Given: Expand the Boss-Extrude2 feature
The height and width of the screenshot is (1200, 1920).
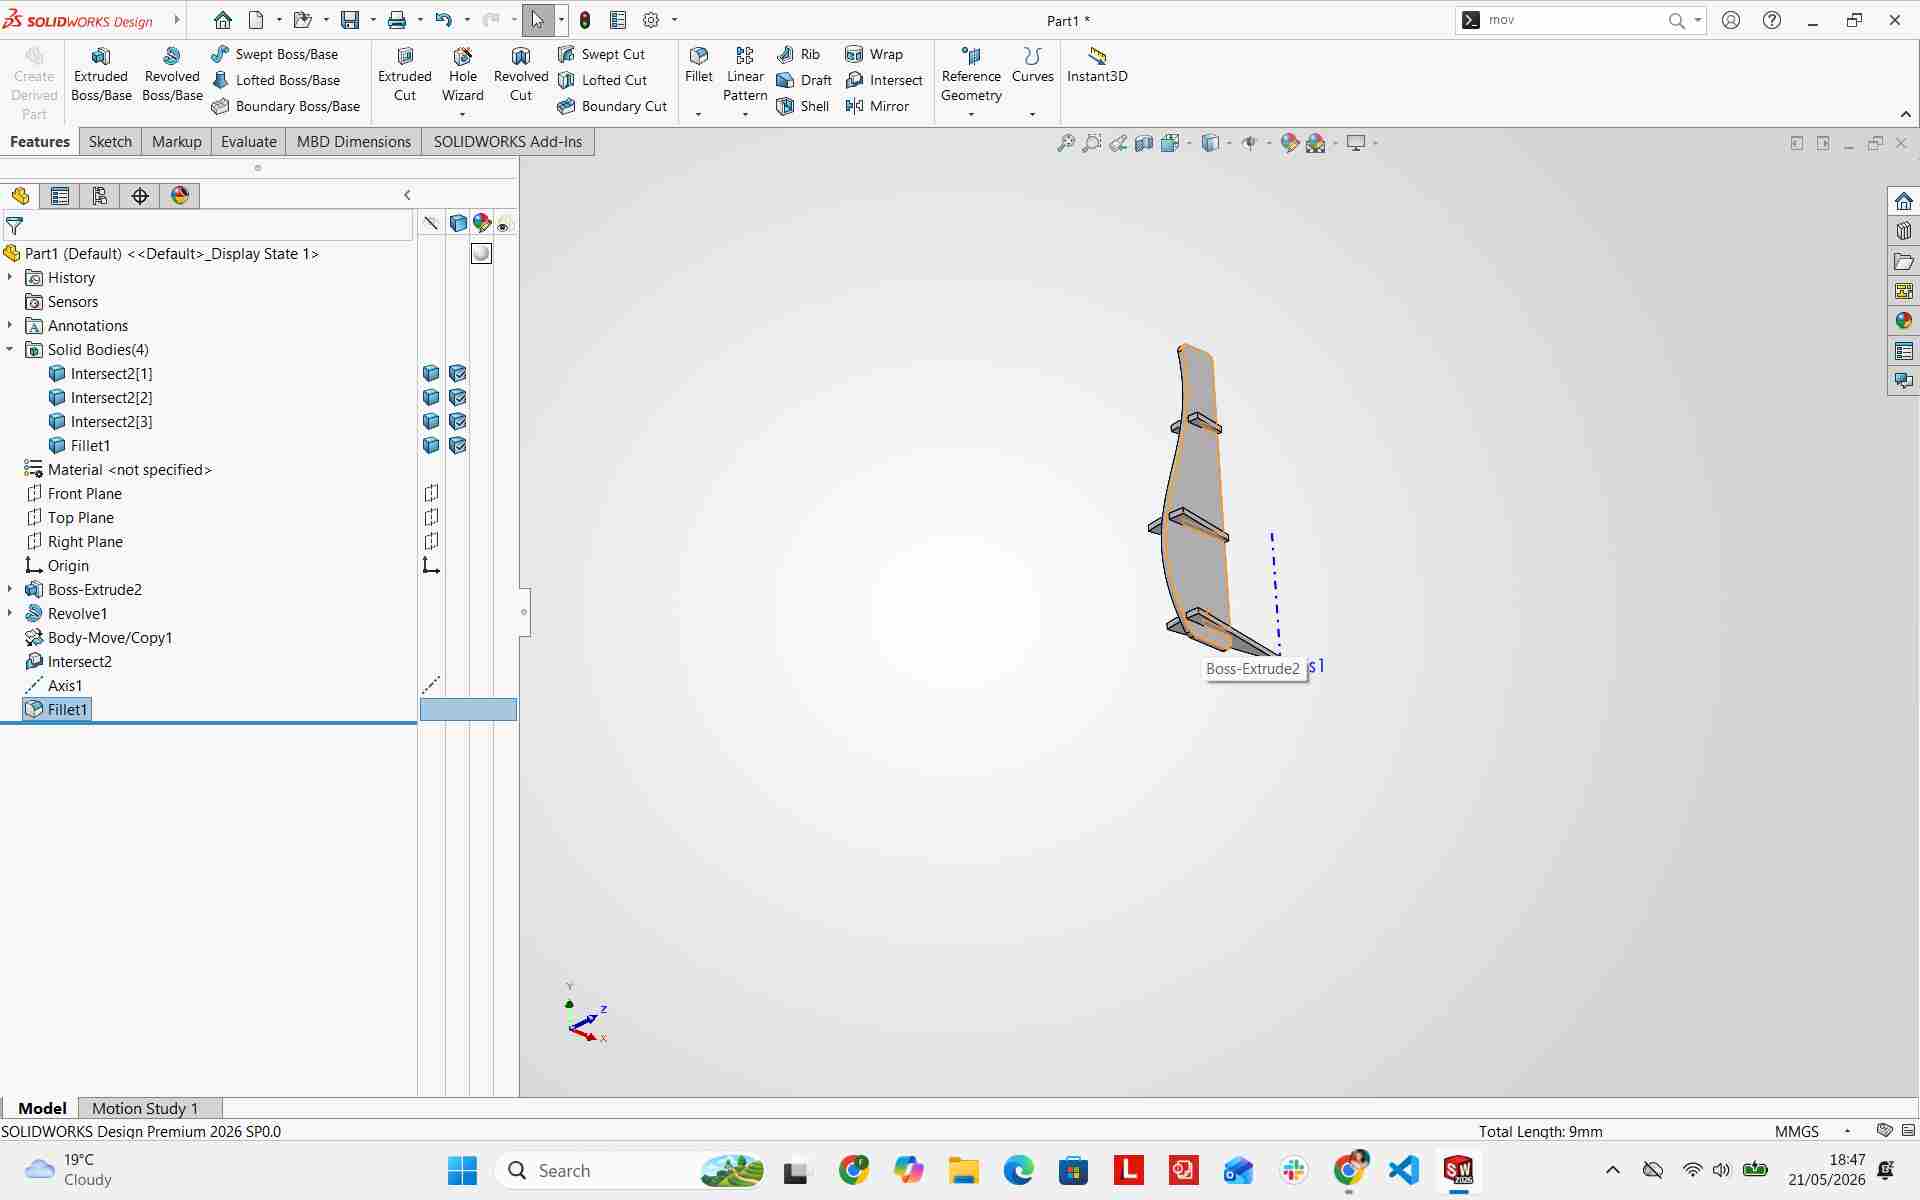Looking at the screenshot, I should click(x=10, y=589).
